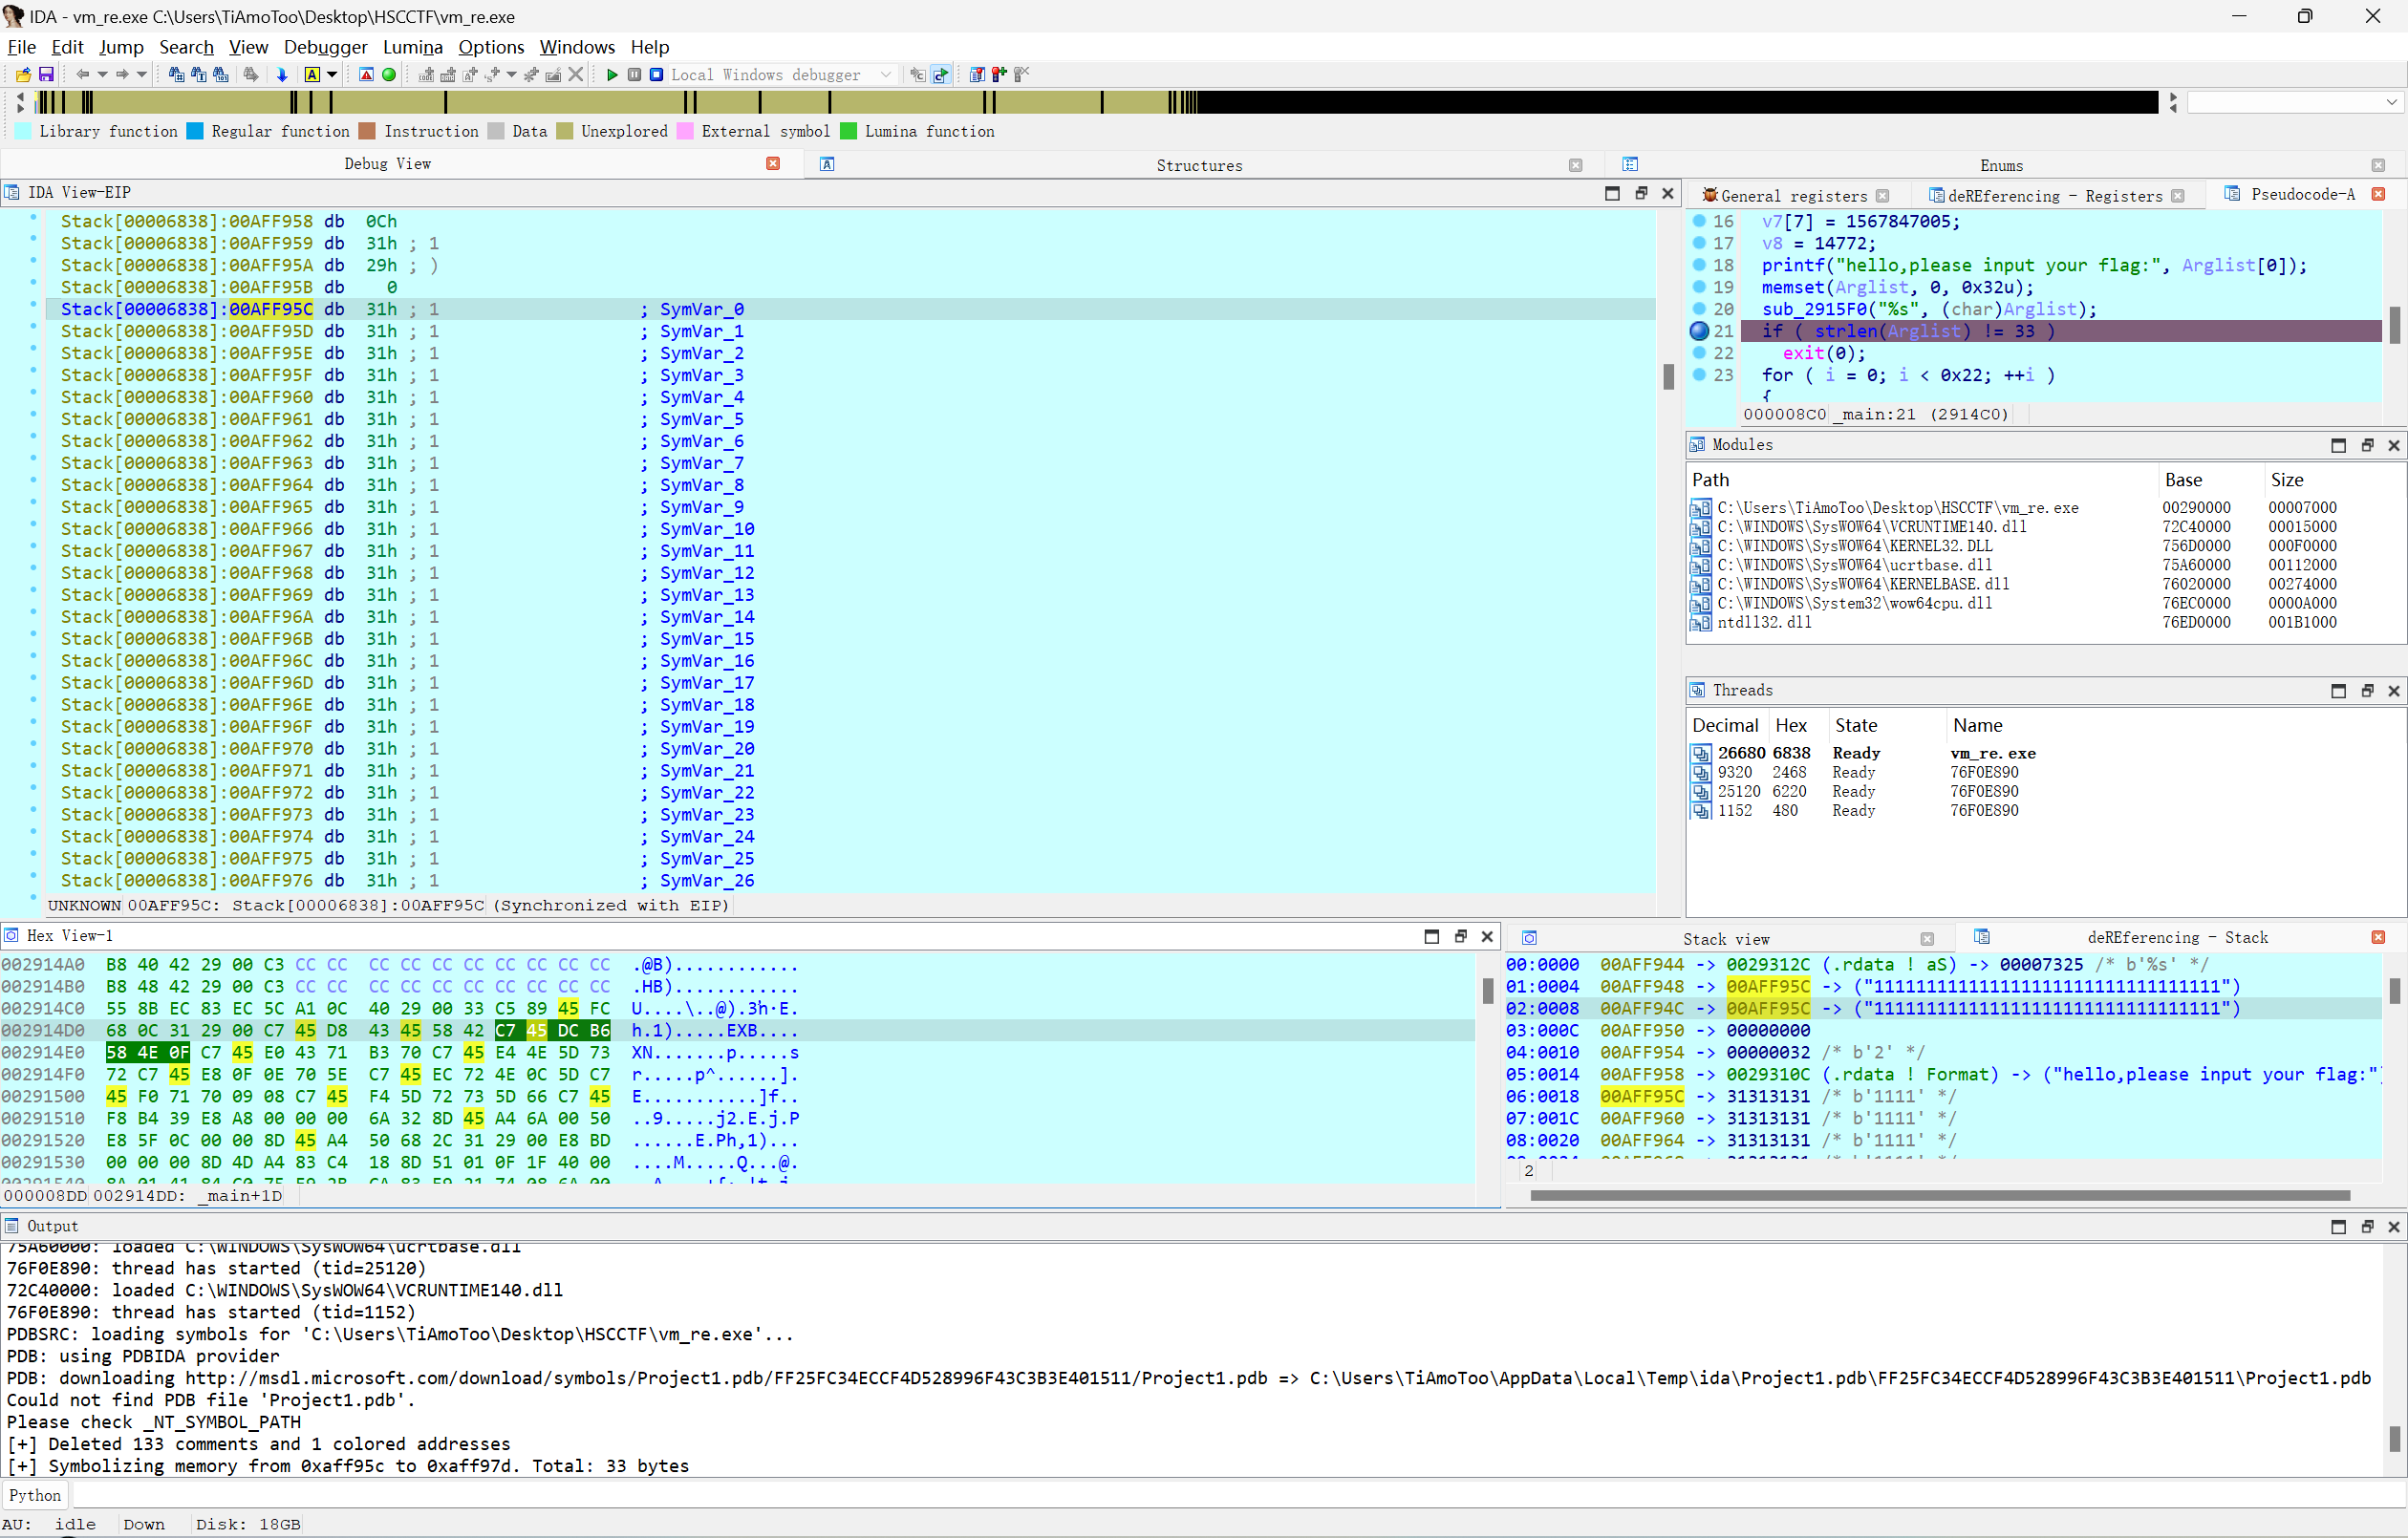This screenshot has height=1538, width=2408.
Task: Click the External symbol pink legend swatch
Action: point(685,131)
